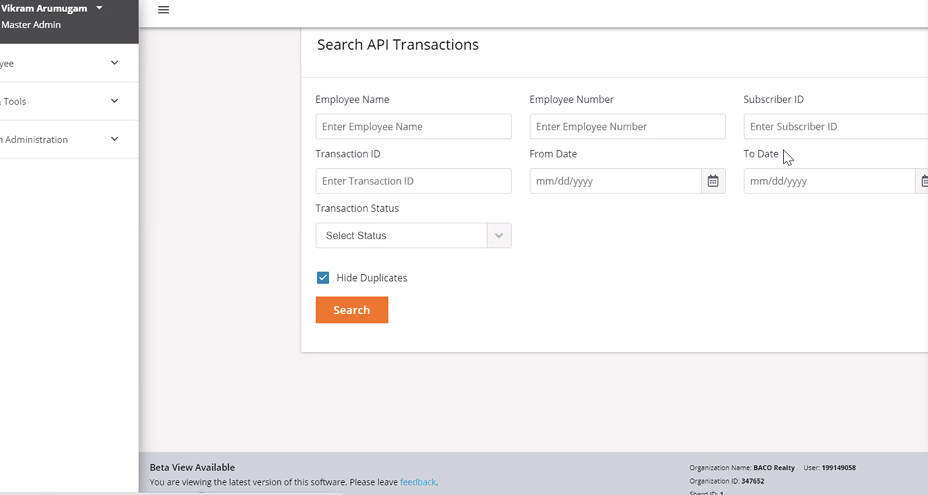Uncheck the Hide Duplicates checkbox
The height and width of the screenshot is (495, 928).
tap(323, 278)
